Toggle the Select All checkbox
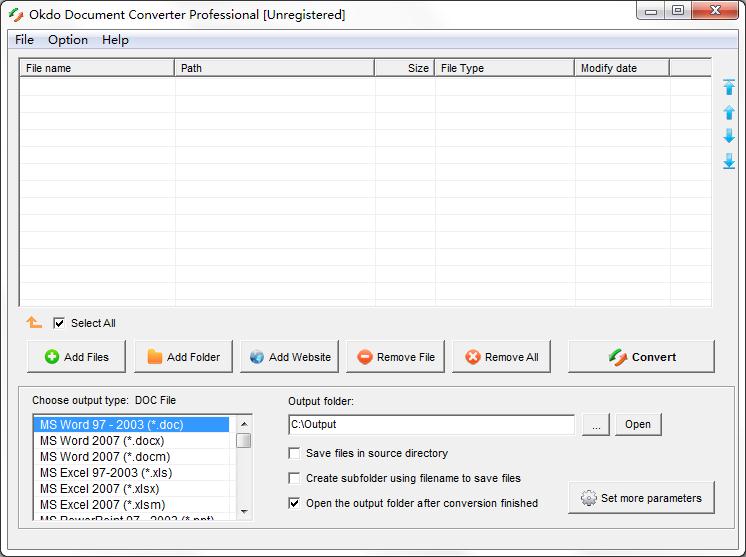Image resolution: width=746 pixels, height=557 pixels. click(59, 323)
